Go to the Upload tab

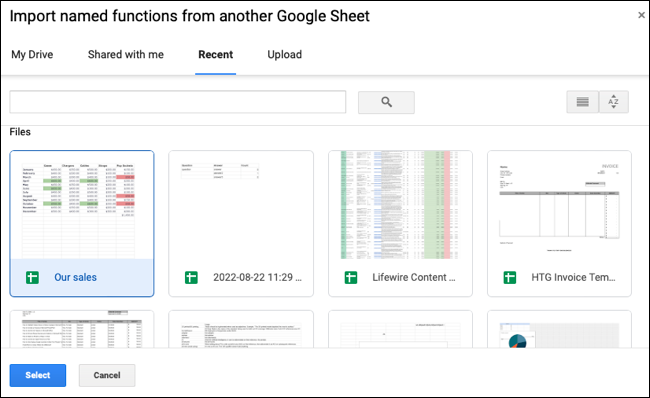click(284, 55)
